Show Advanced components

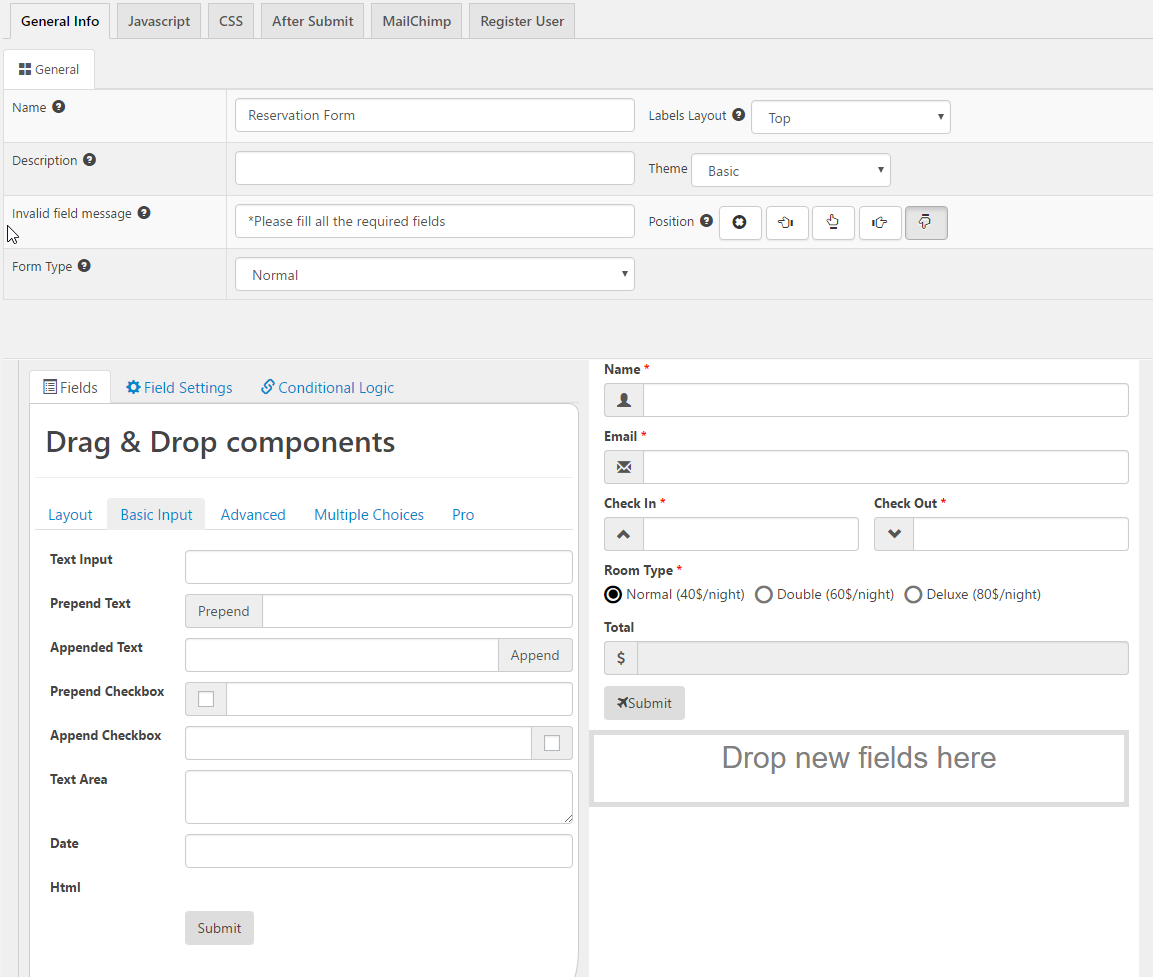pyautogui.click(x=253, y=515)
